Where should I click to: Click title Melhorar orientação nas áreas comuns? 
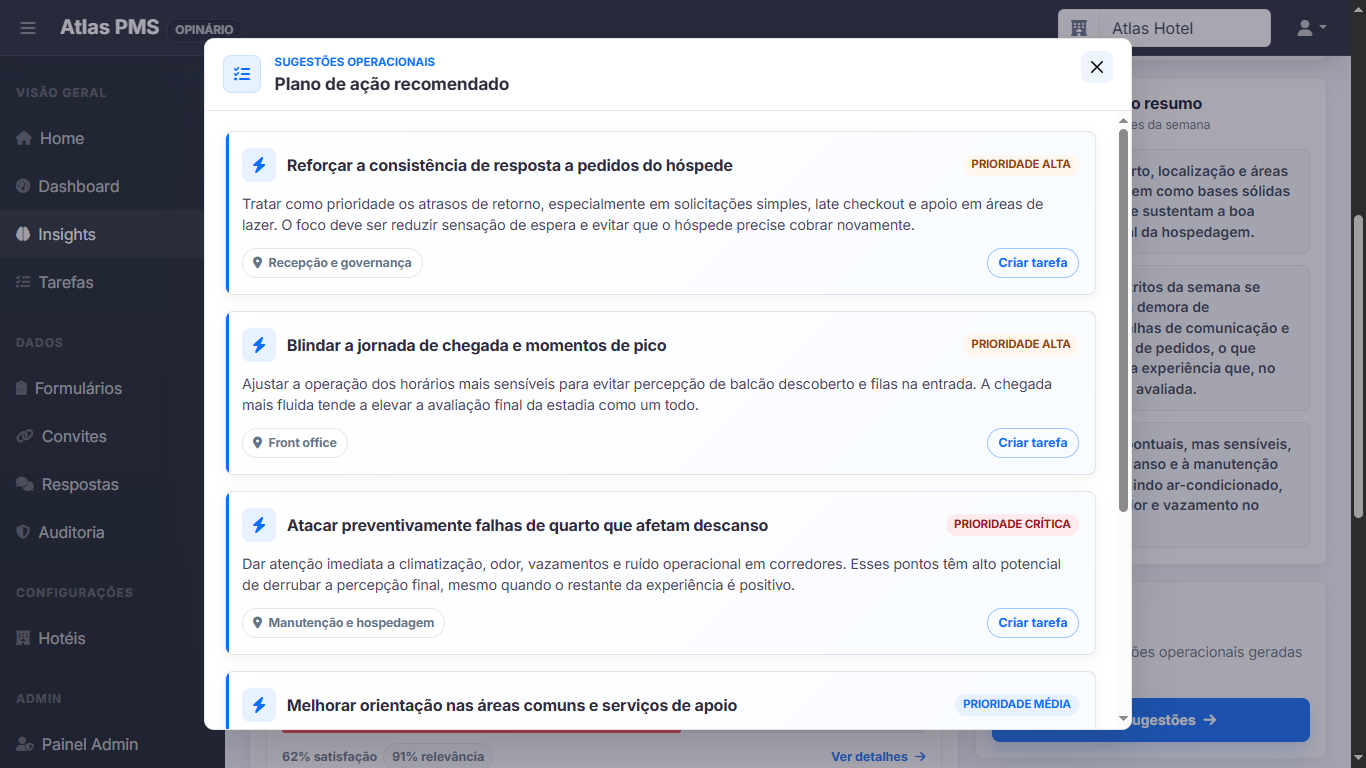point(512,705)
